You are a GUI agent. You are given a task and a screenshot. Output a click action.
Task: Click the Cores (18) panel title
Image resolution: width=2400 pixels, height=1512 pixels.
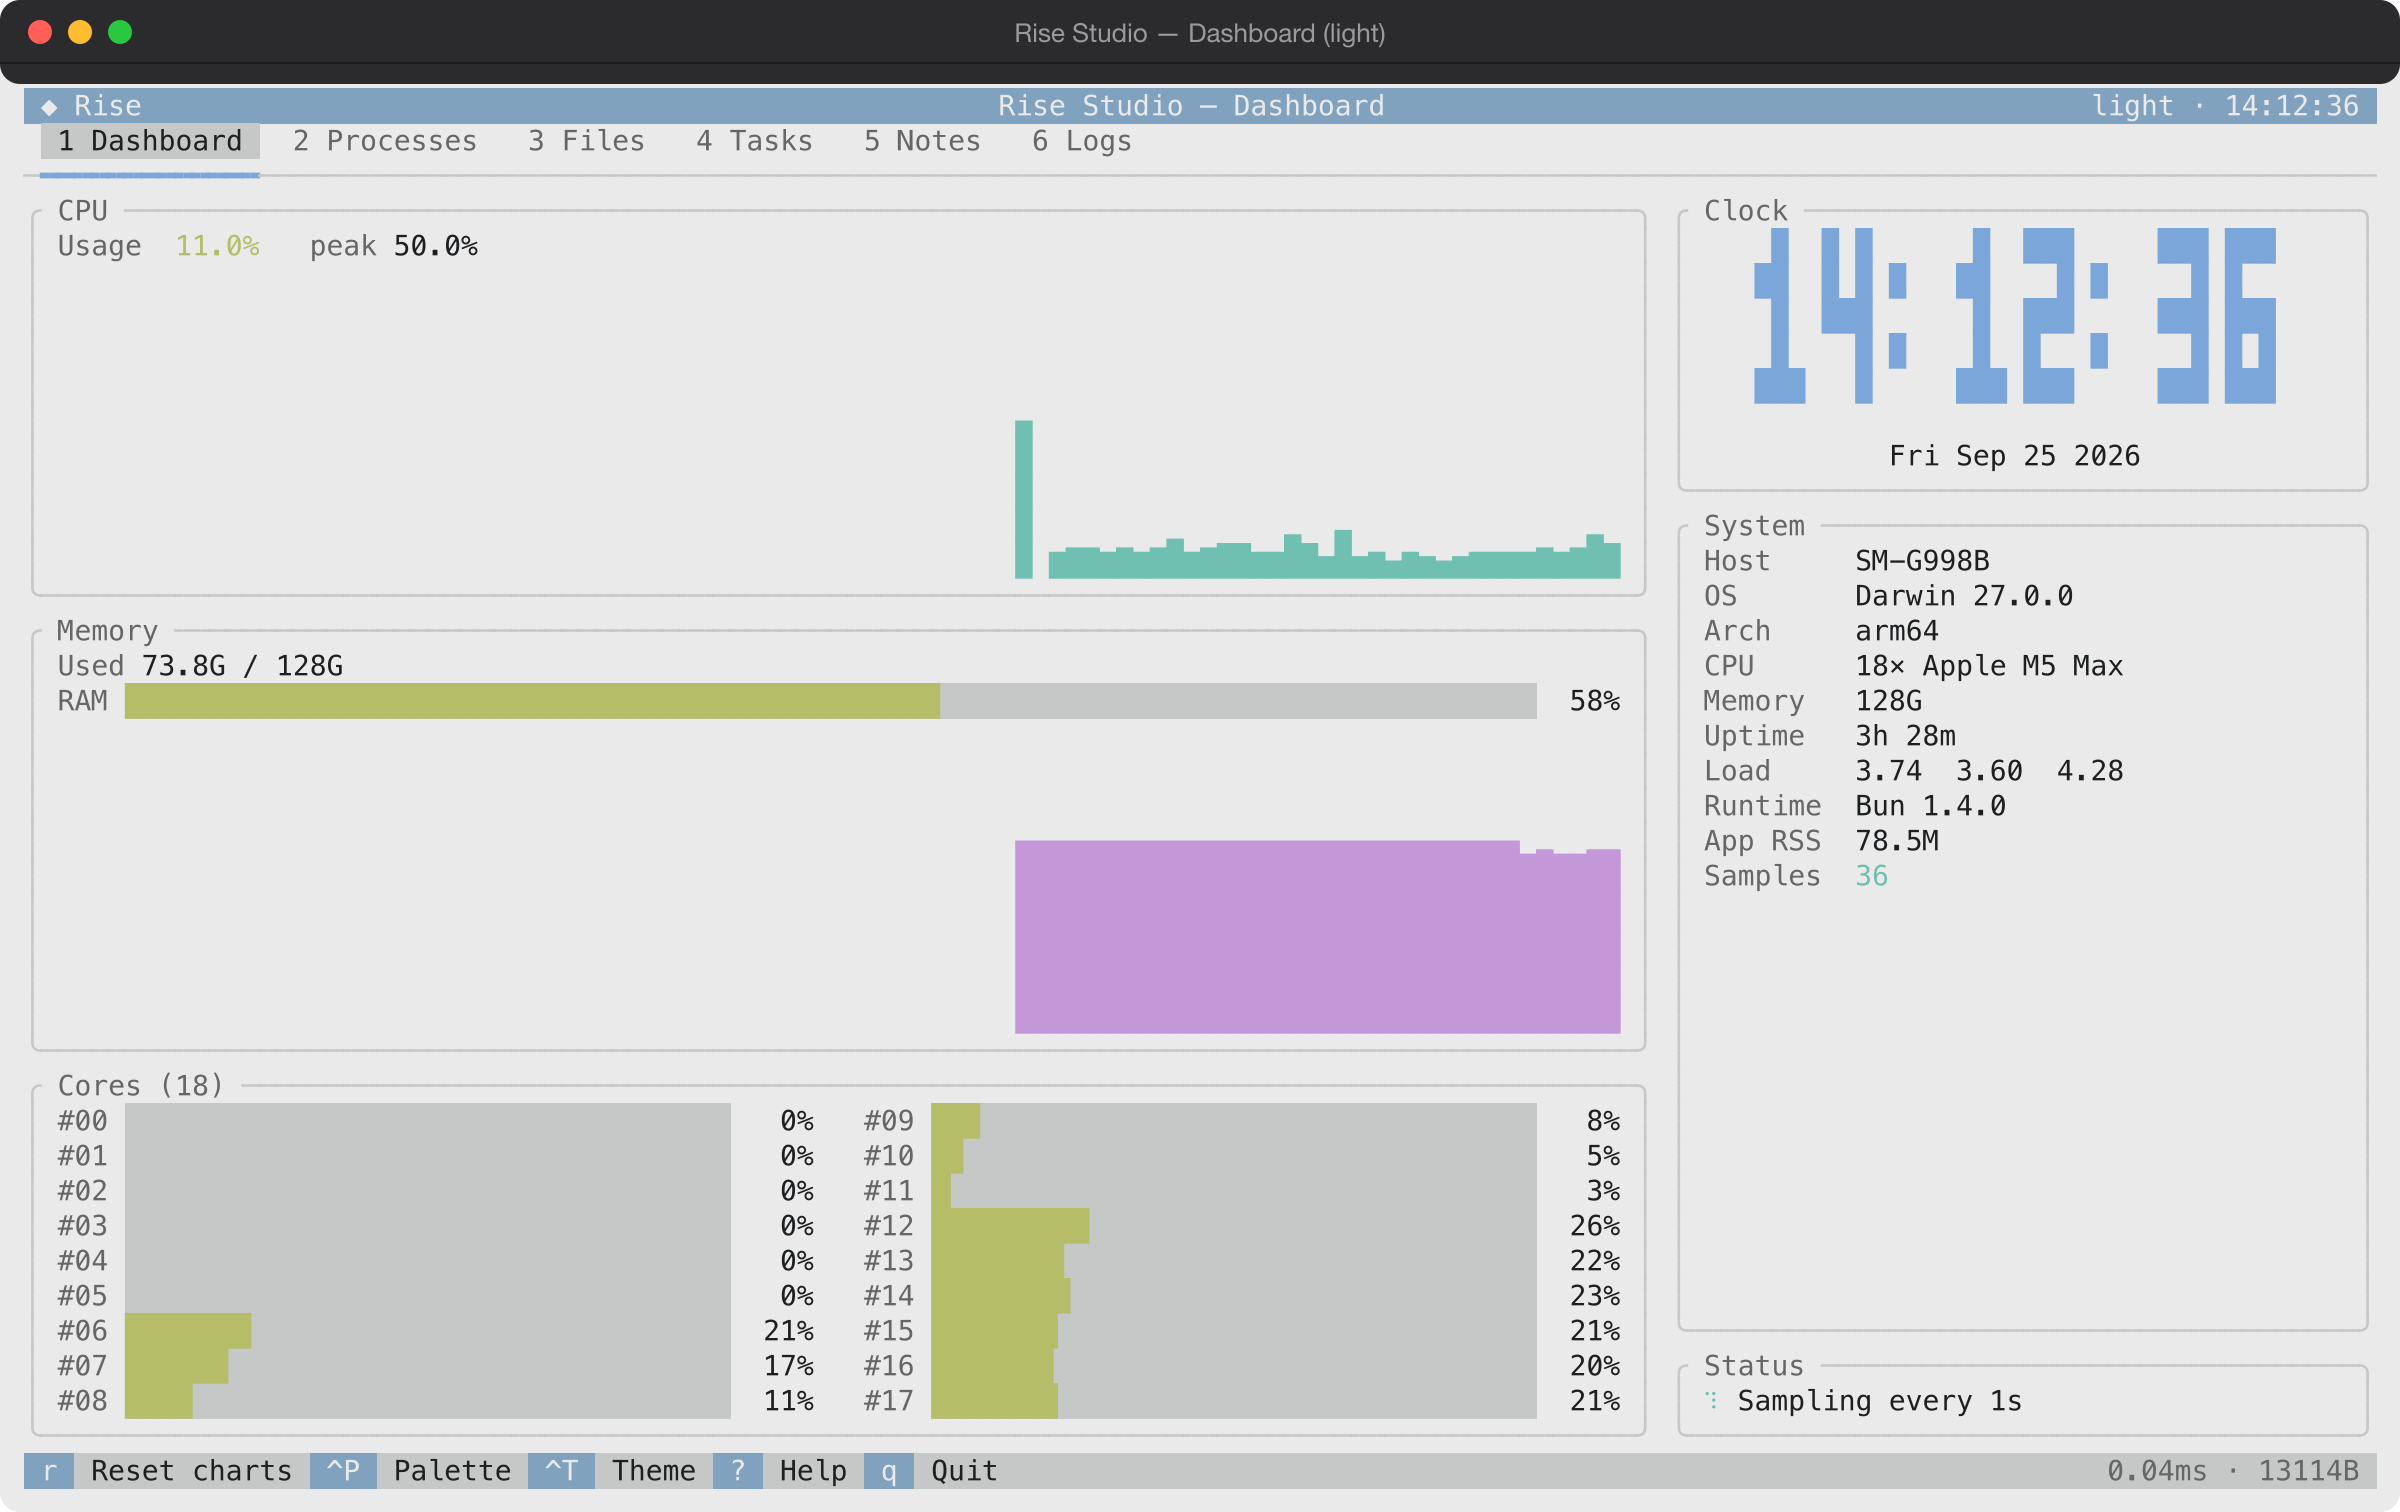pos(141,1086)
